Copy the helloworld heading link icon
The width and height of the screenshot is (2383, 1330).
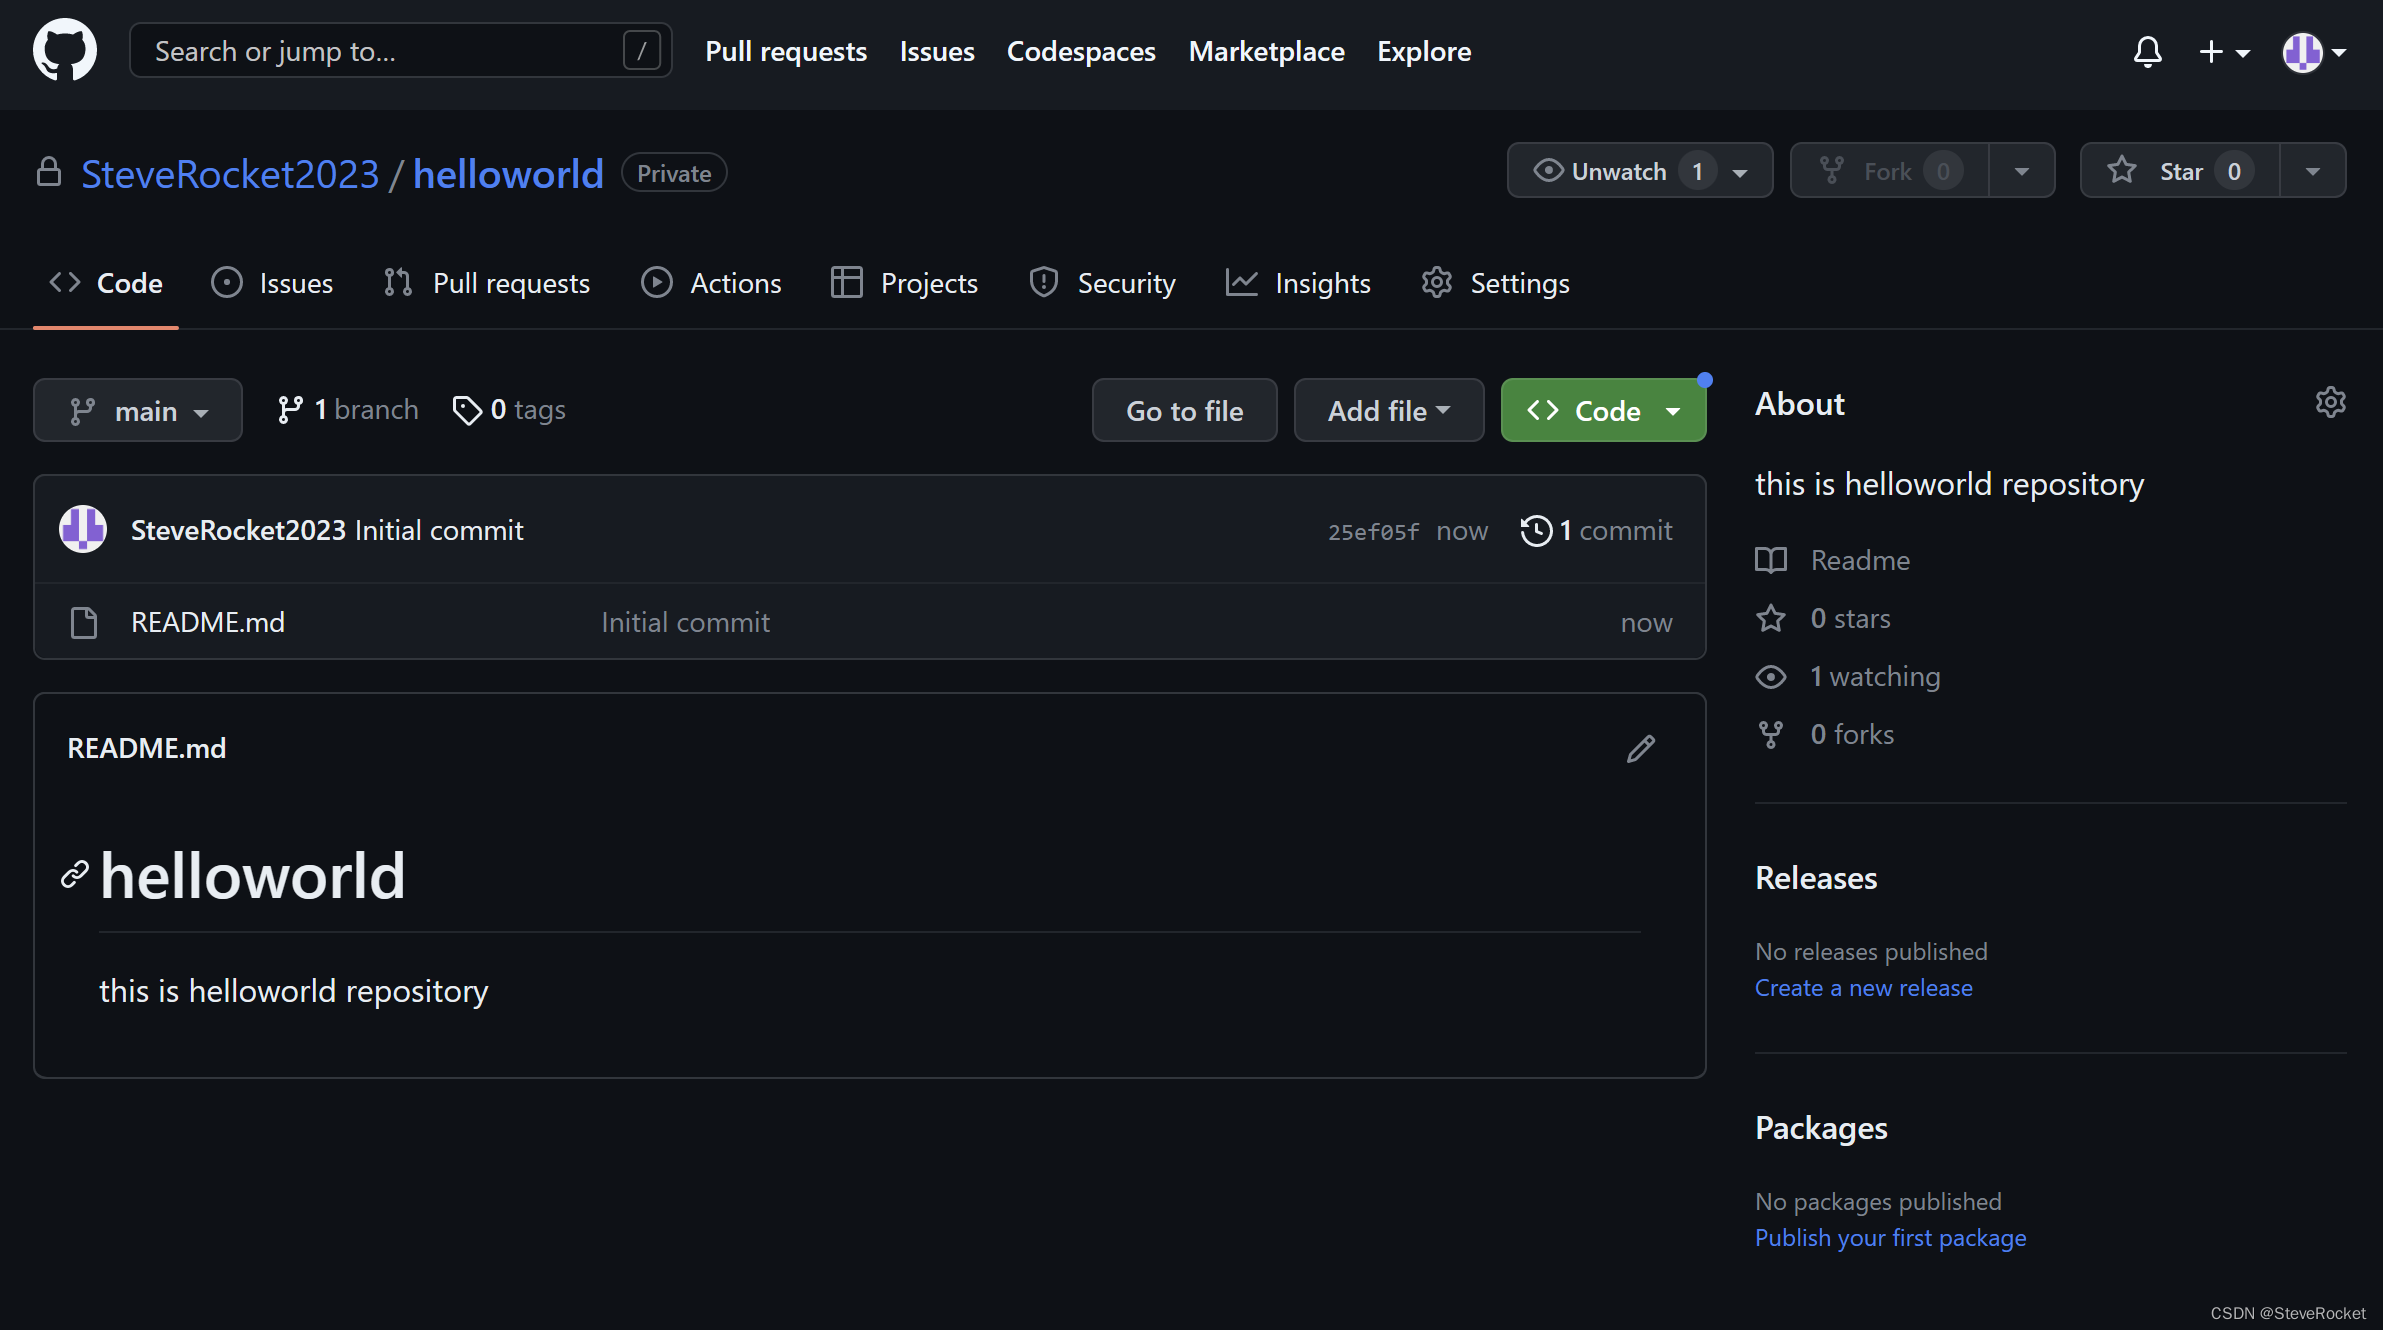click(73, 875)
